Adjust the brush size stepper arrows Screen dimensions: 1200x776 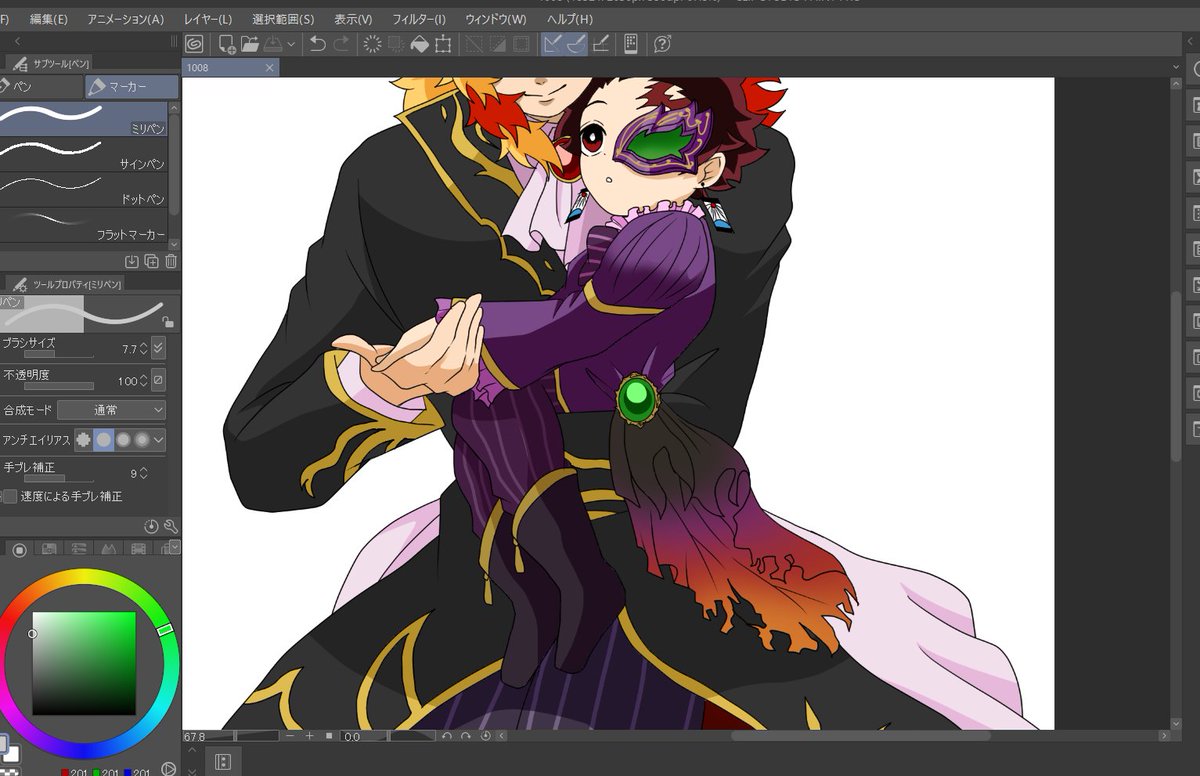[143, 349]
